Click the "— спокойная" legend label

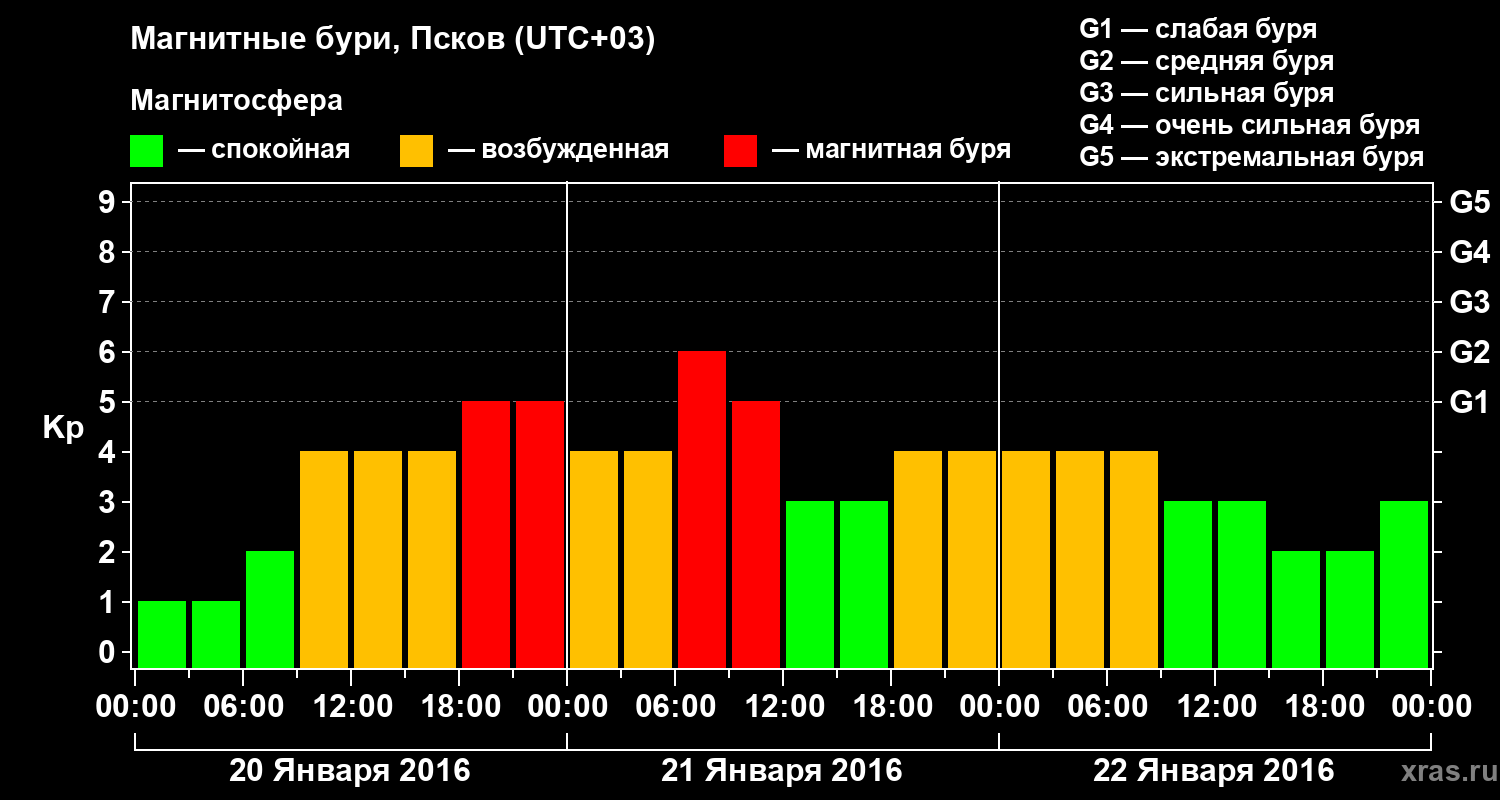[x=264, y=150]
